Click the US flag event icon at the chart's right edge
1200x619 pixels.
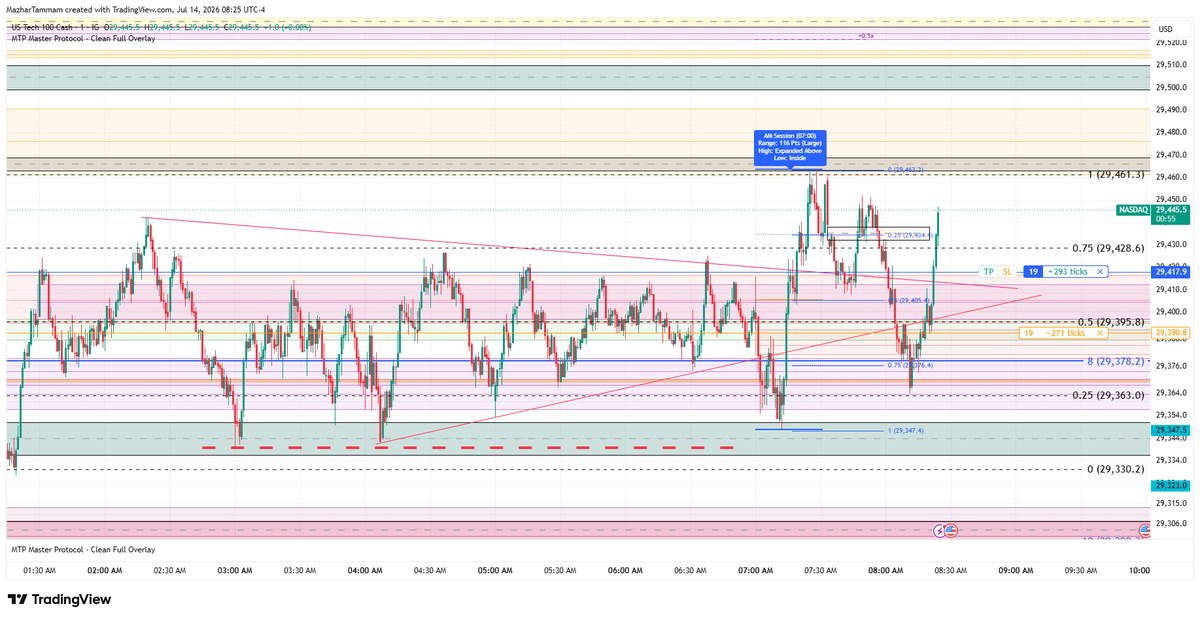950,529
